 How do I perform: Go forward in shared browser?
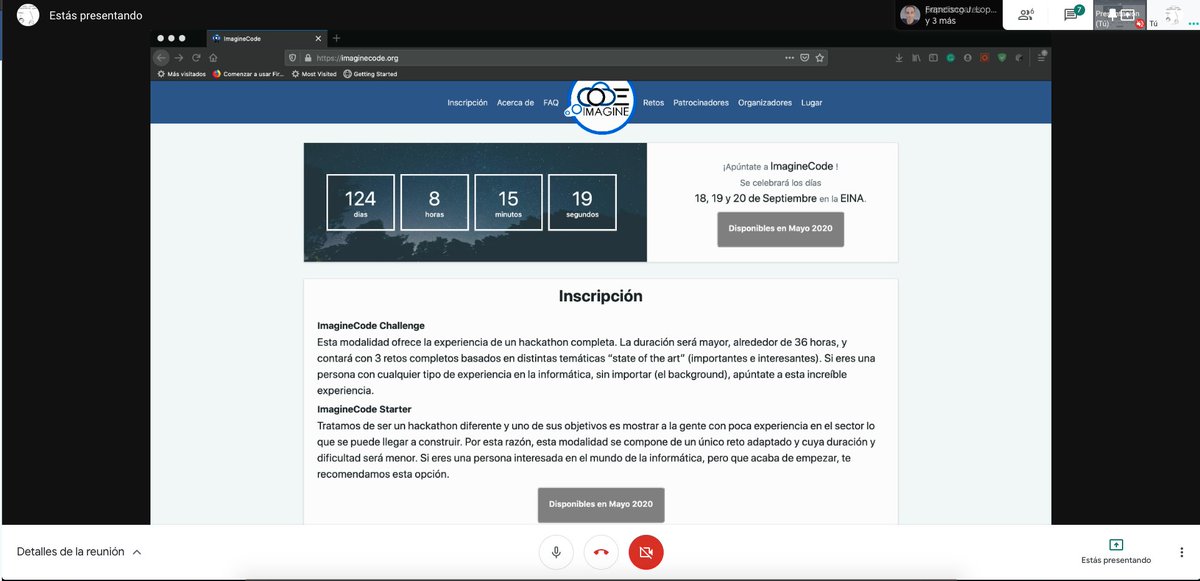coord(179,58)
